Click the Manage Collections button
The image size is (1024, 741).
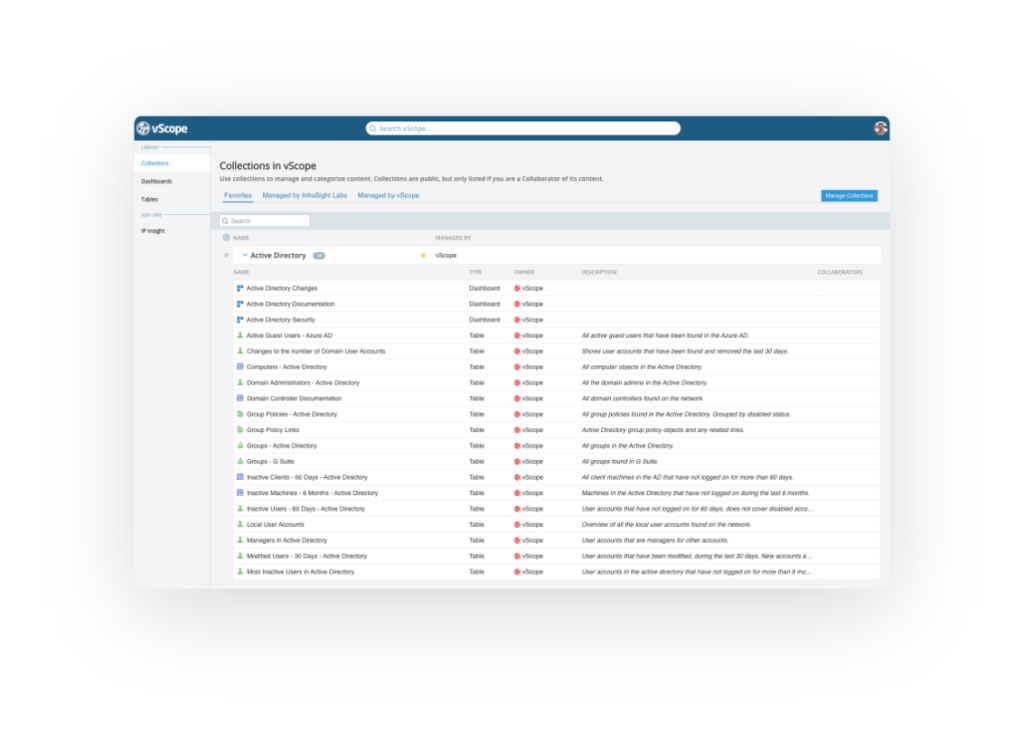[848, 195]
